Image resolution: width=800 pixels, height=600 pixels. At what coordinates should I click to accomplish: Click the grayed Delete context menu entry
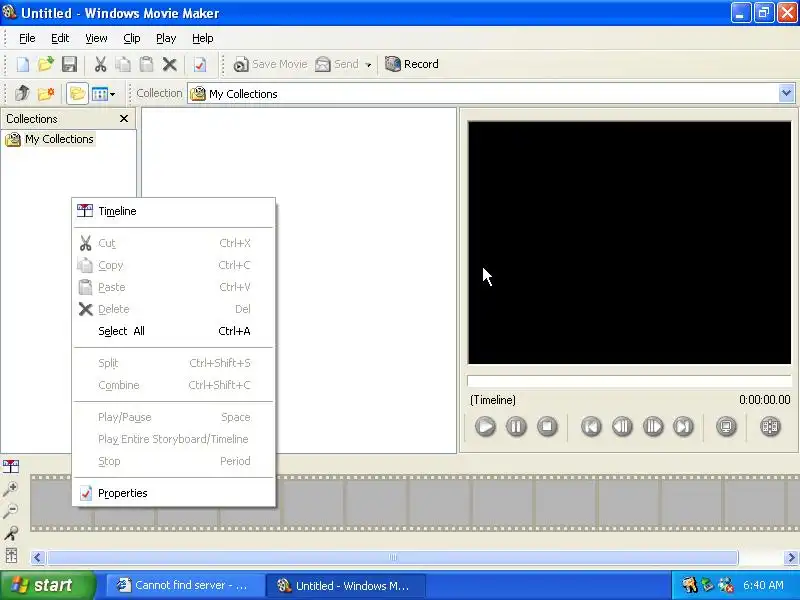(x=173, y=309)
